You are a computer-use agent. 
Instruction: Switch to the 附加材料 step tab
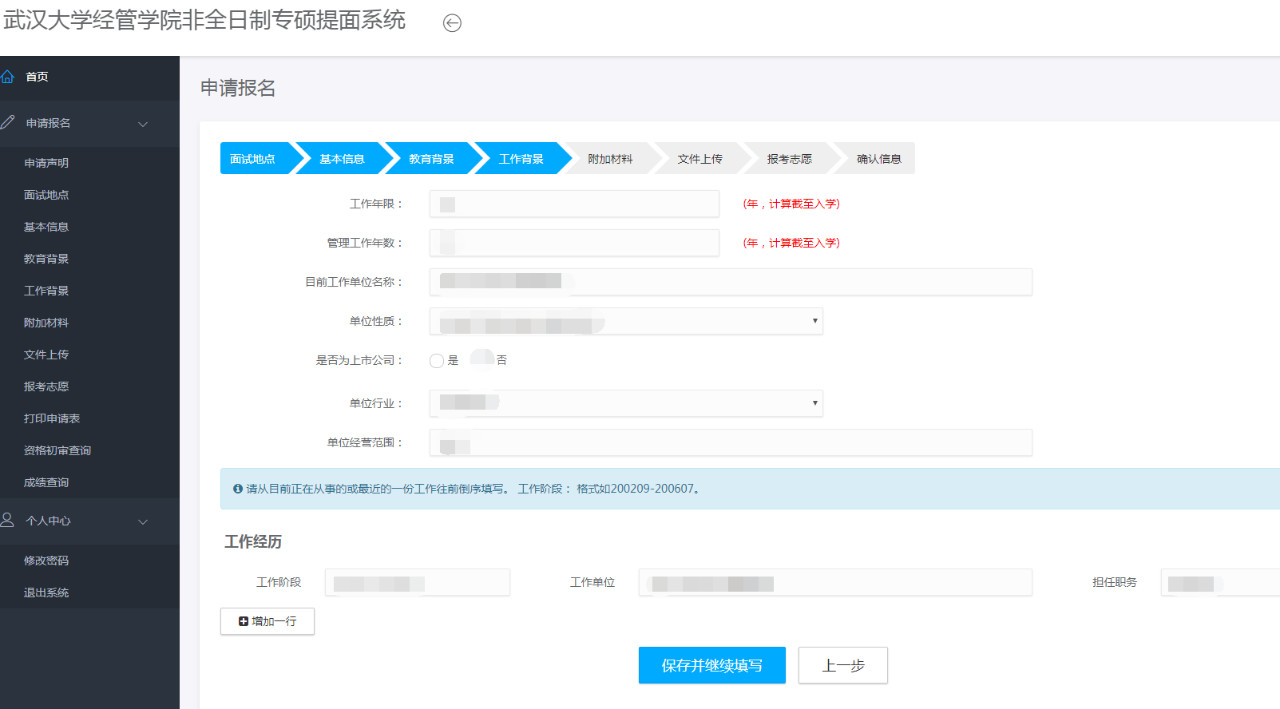click(610, 159)
